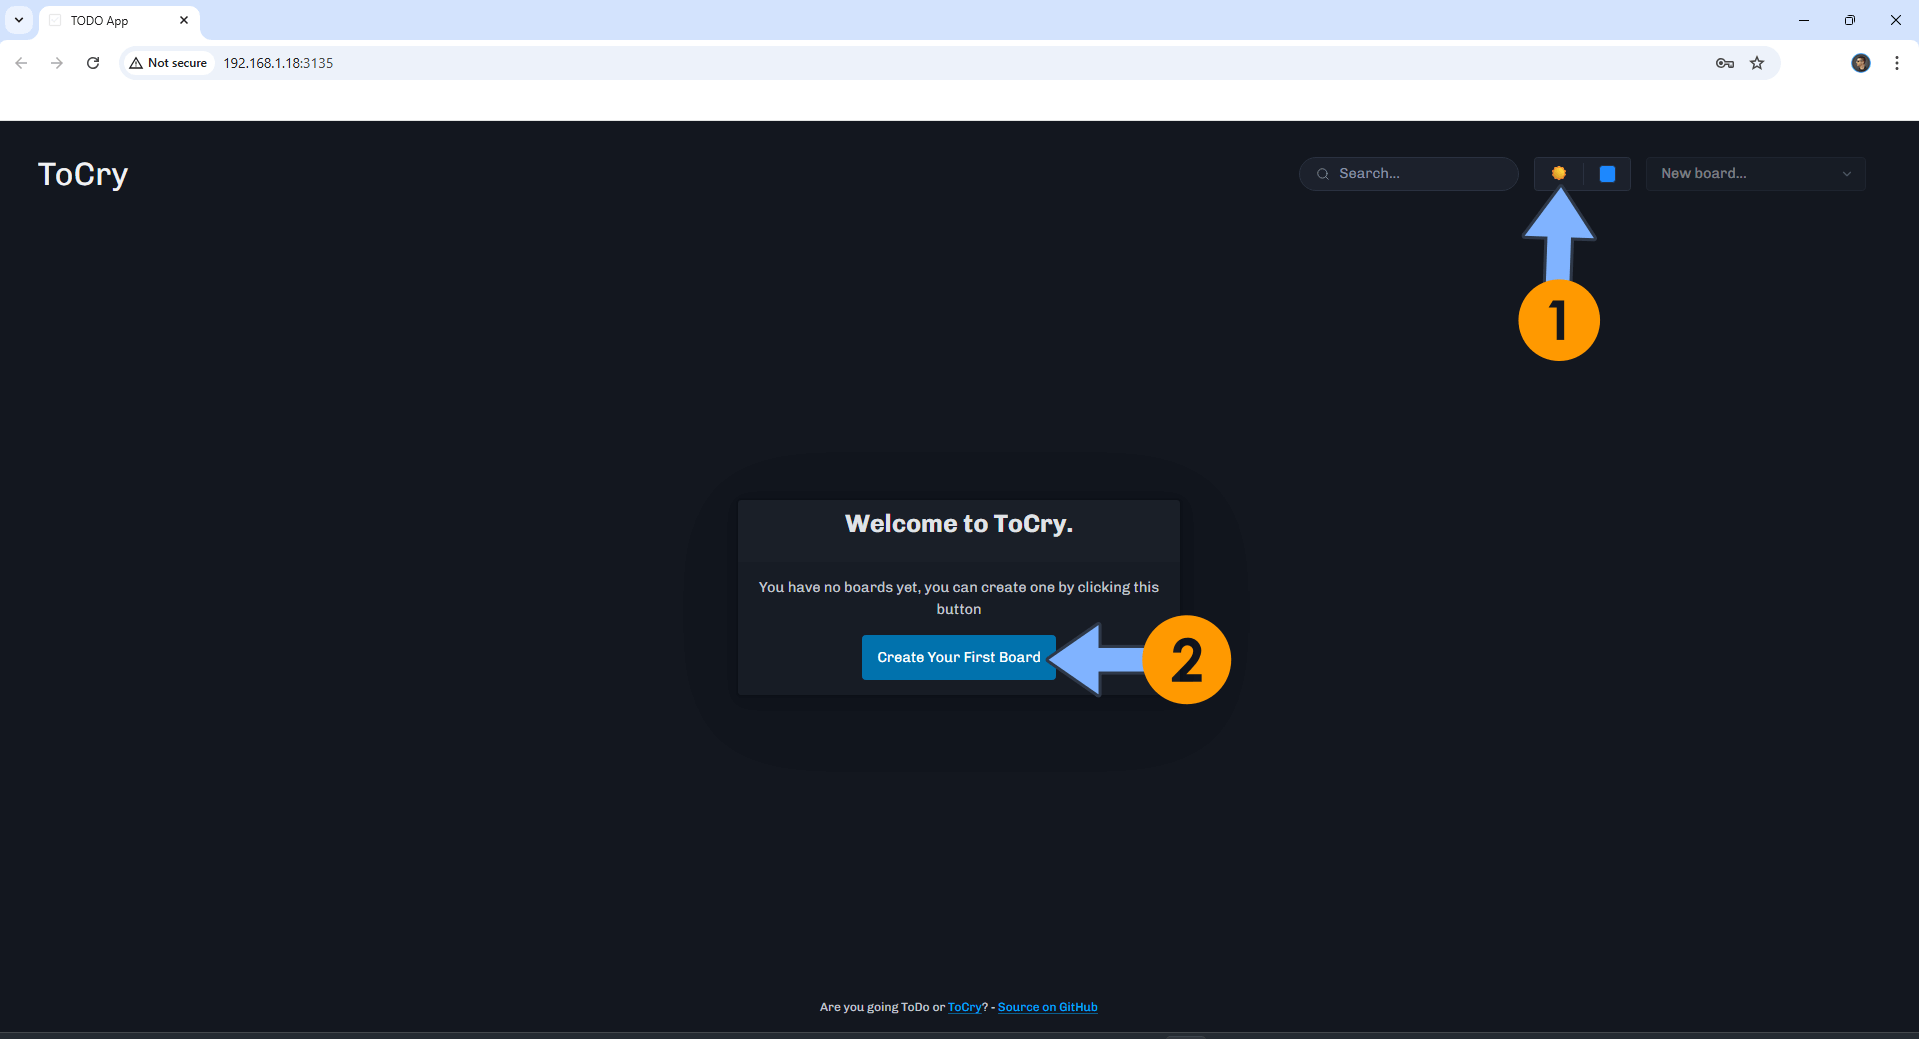The width and height of the screenshot is (1919, 1039).
Task: Click the address bar URL
Action: (x=278, y=63)
